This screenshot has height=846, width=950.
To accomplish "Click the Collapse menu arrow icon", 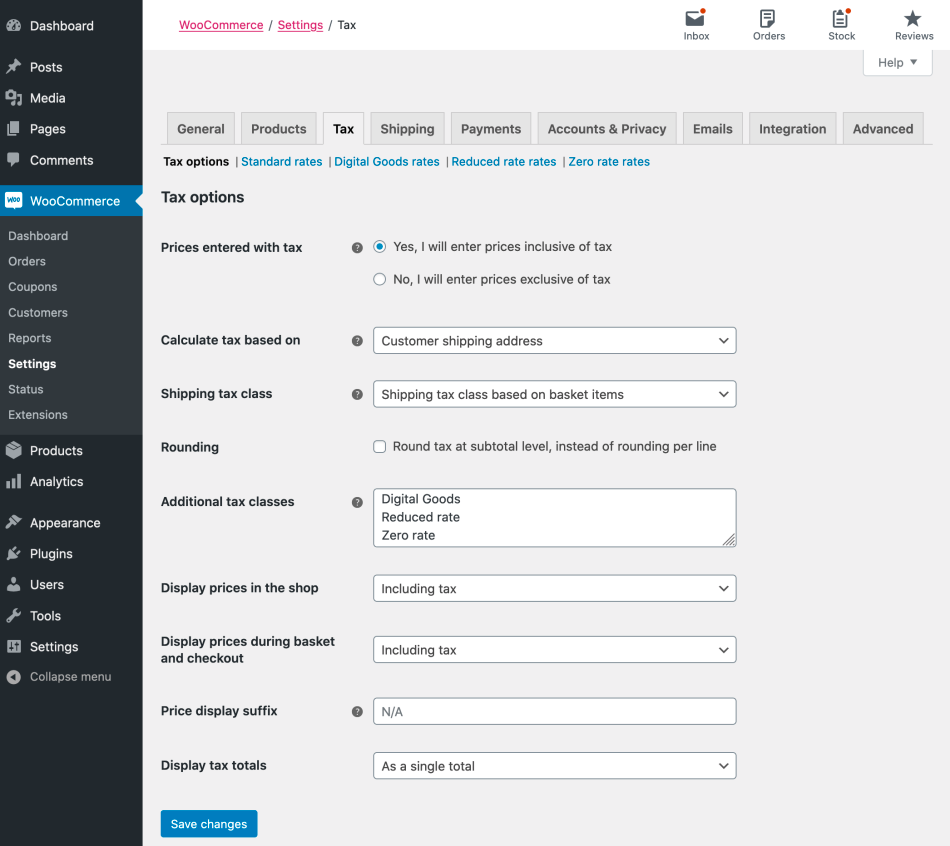I will pyautogui.click(x=13, y=677).
